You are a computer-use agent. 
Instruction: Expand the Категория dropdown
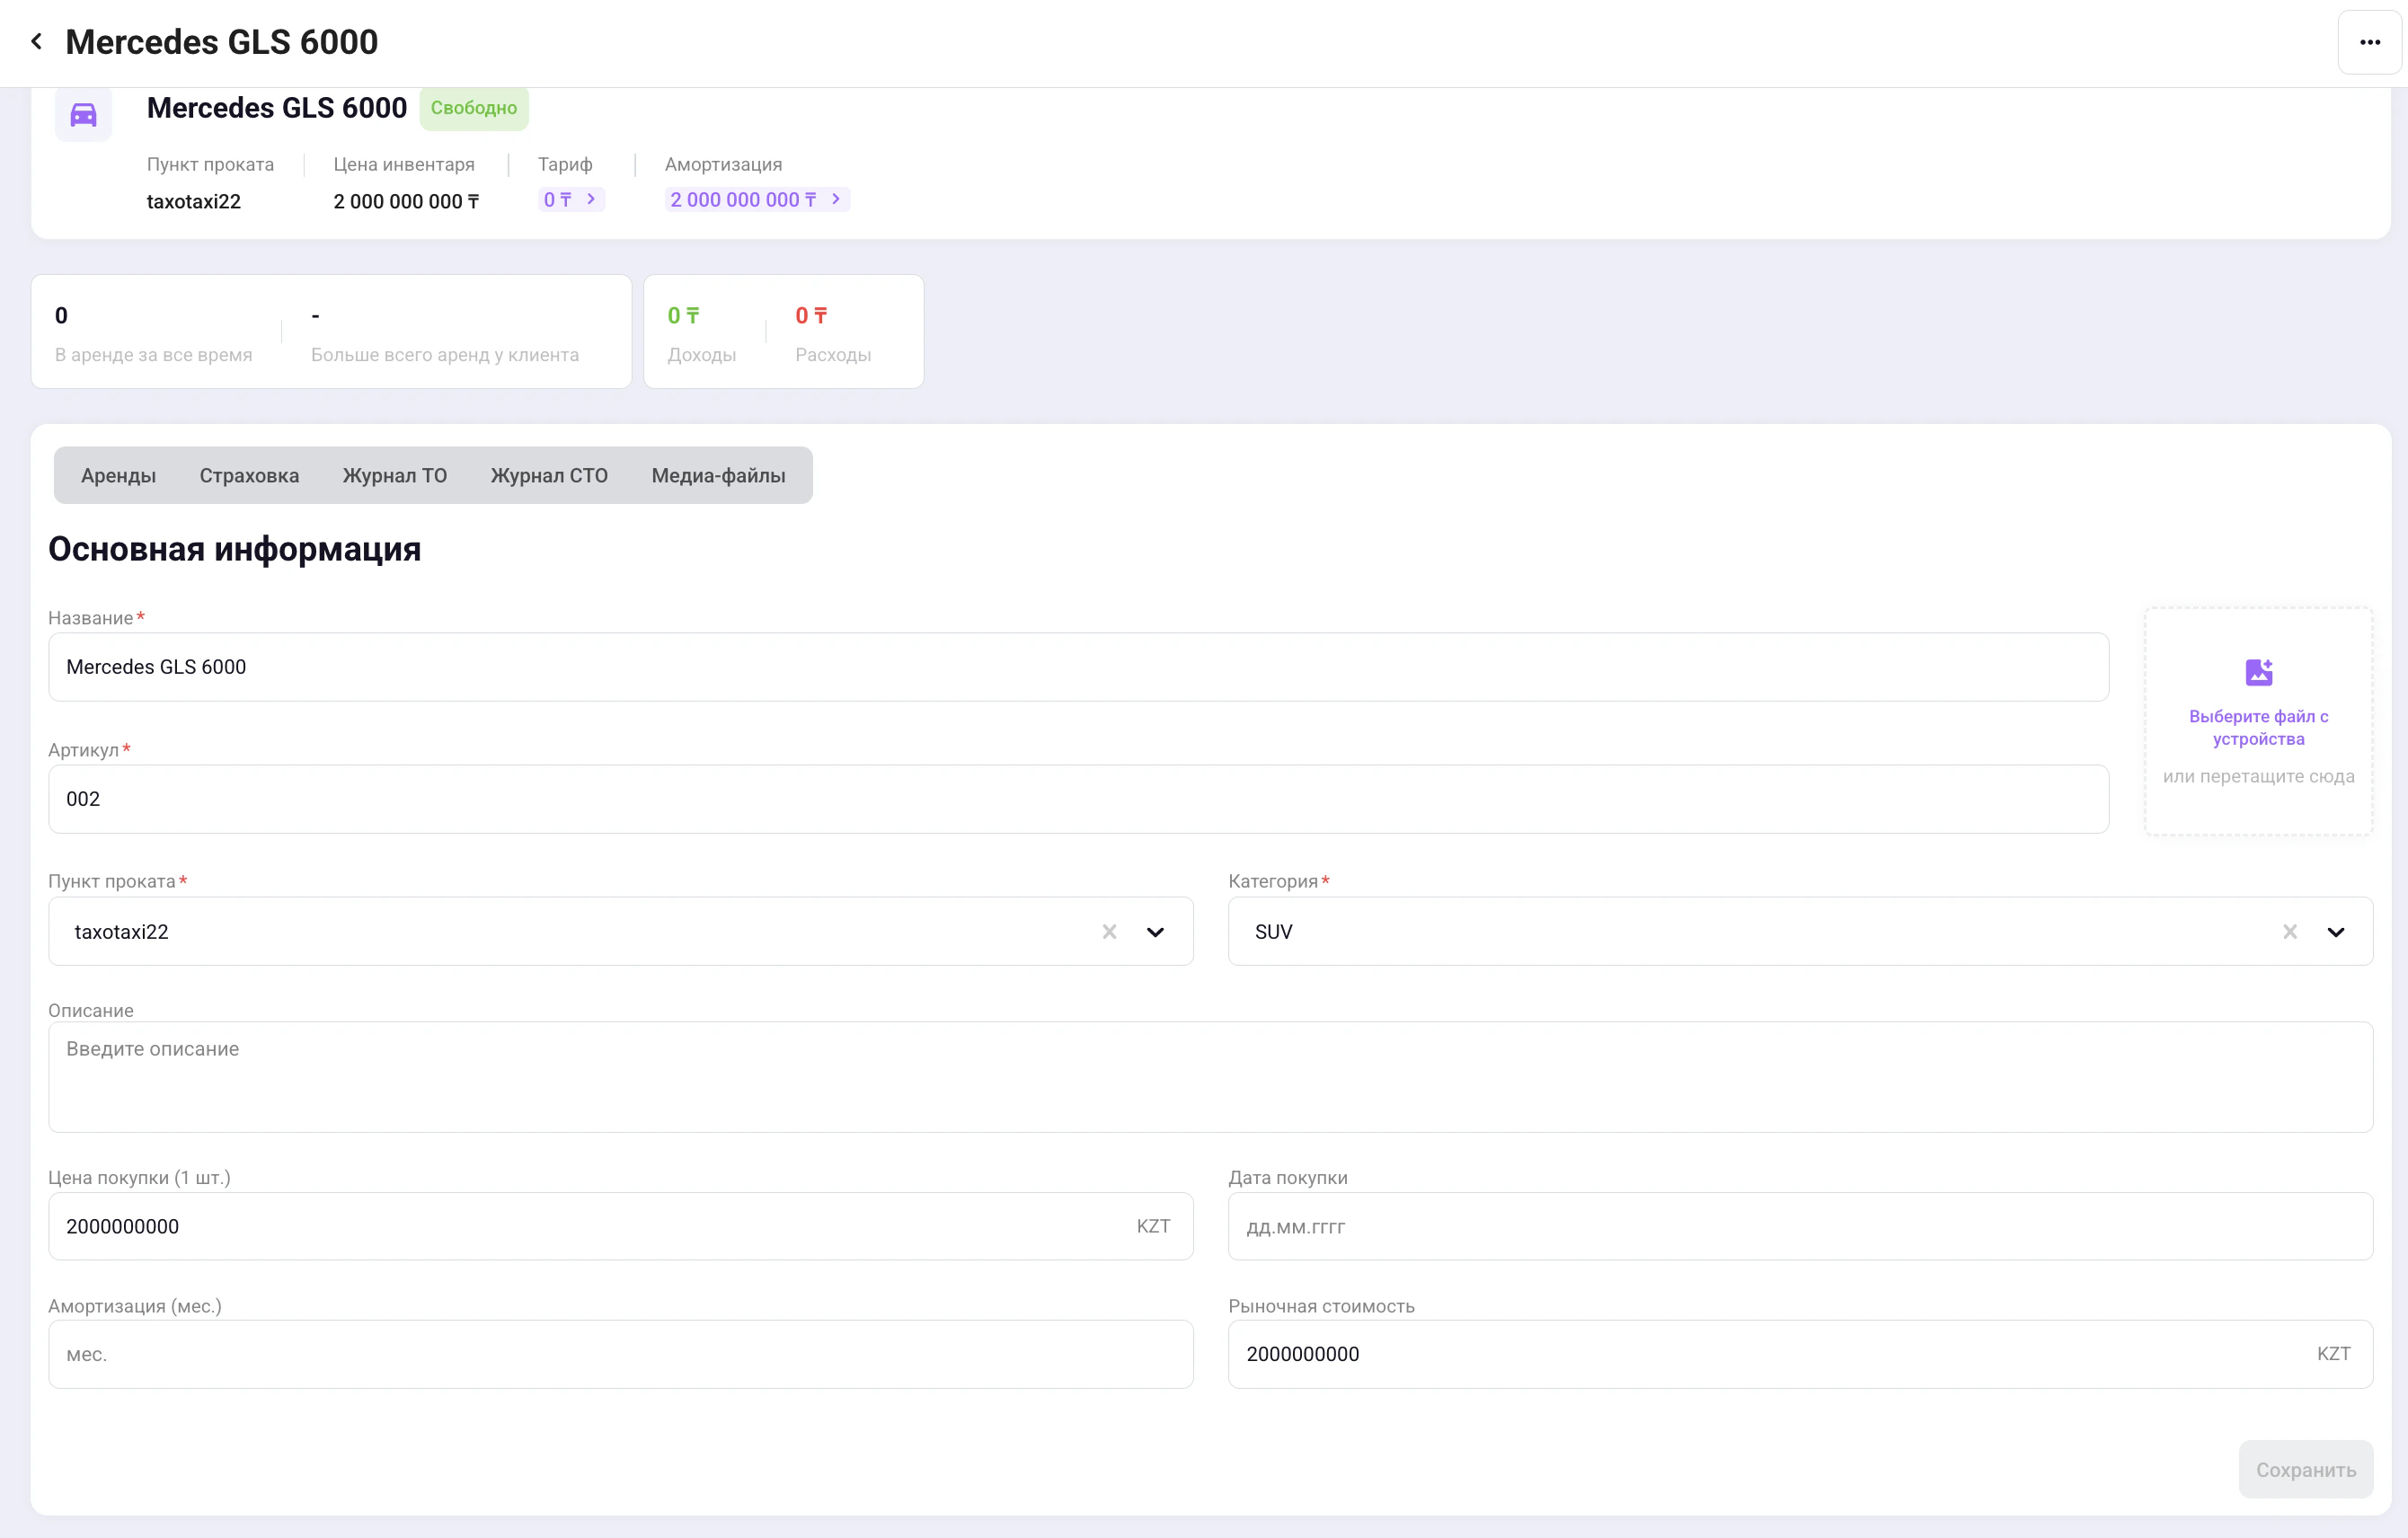tap(2337, 931)
